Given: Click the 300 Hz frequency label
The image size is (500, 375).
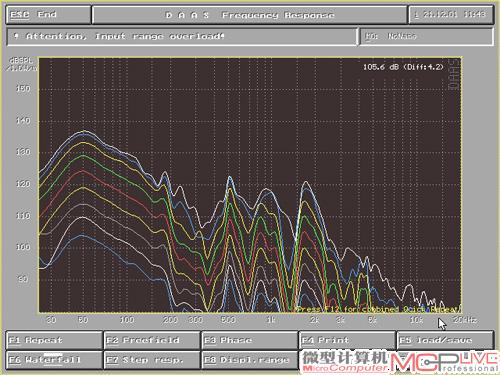Looking at the screenshot, I should 196,320.
